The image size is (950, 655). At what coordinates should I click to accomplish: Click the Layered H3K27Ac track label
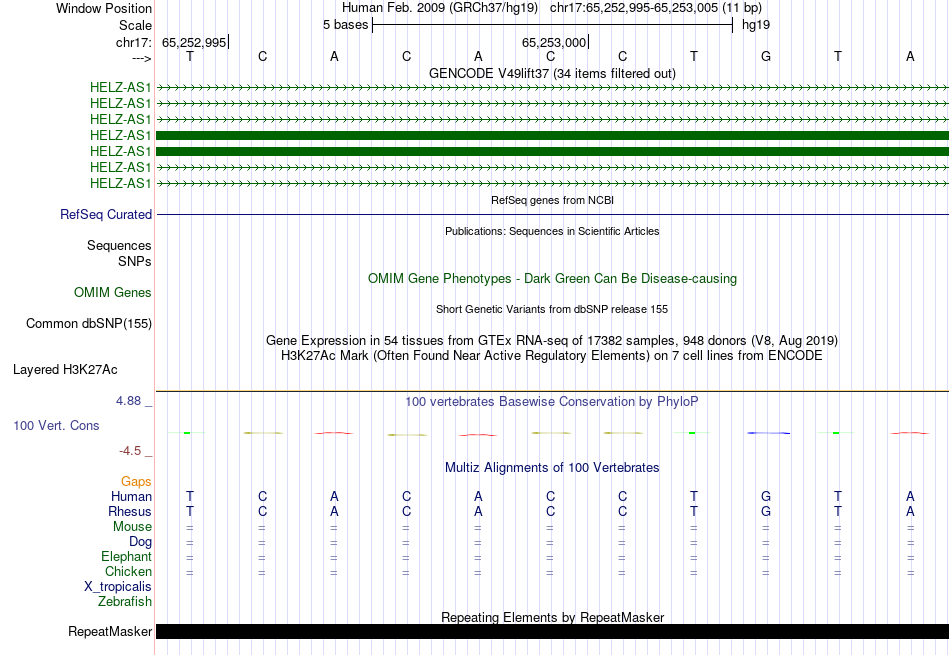tap(65, 370)
